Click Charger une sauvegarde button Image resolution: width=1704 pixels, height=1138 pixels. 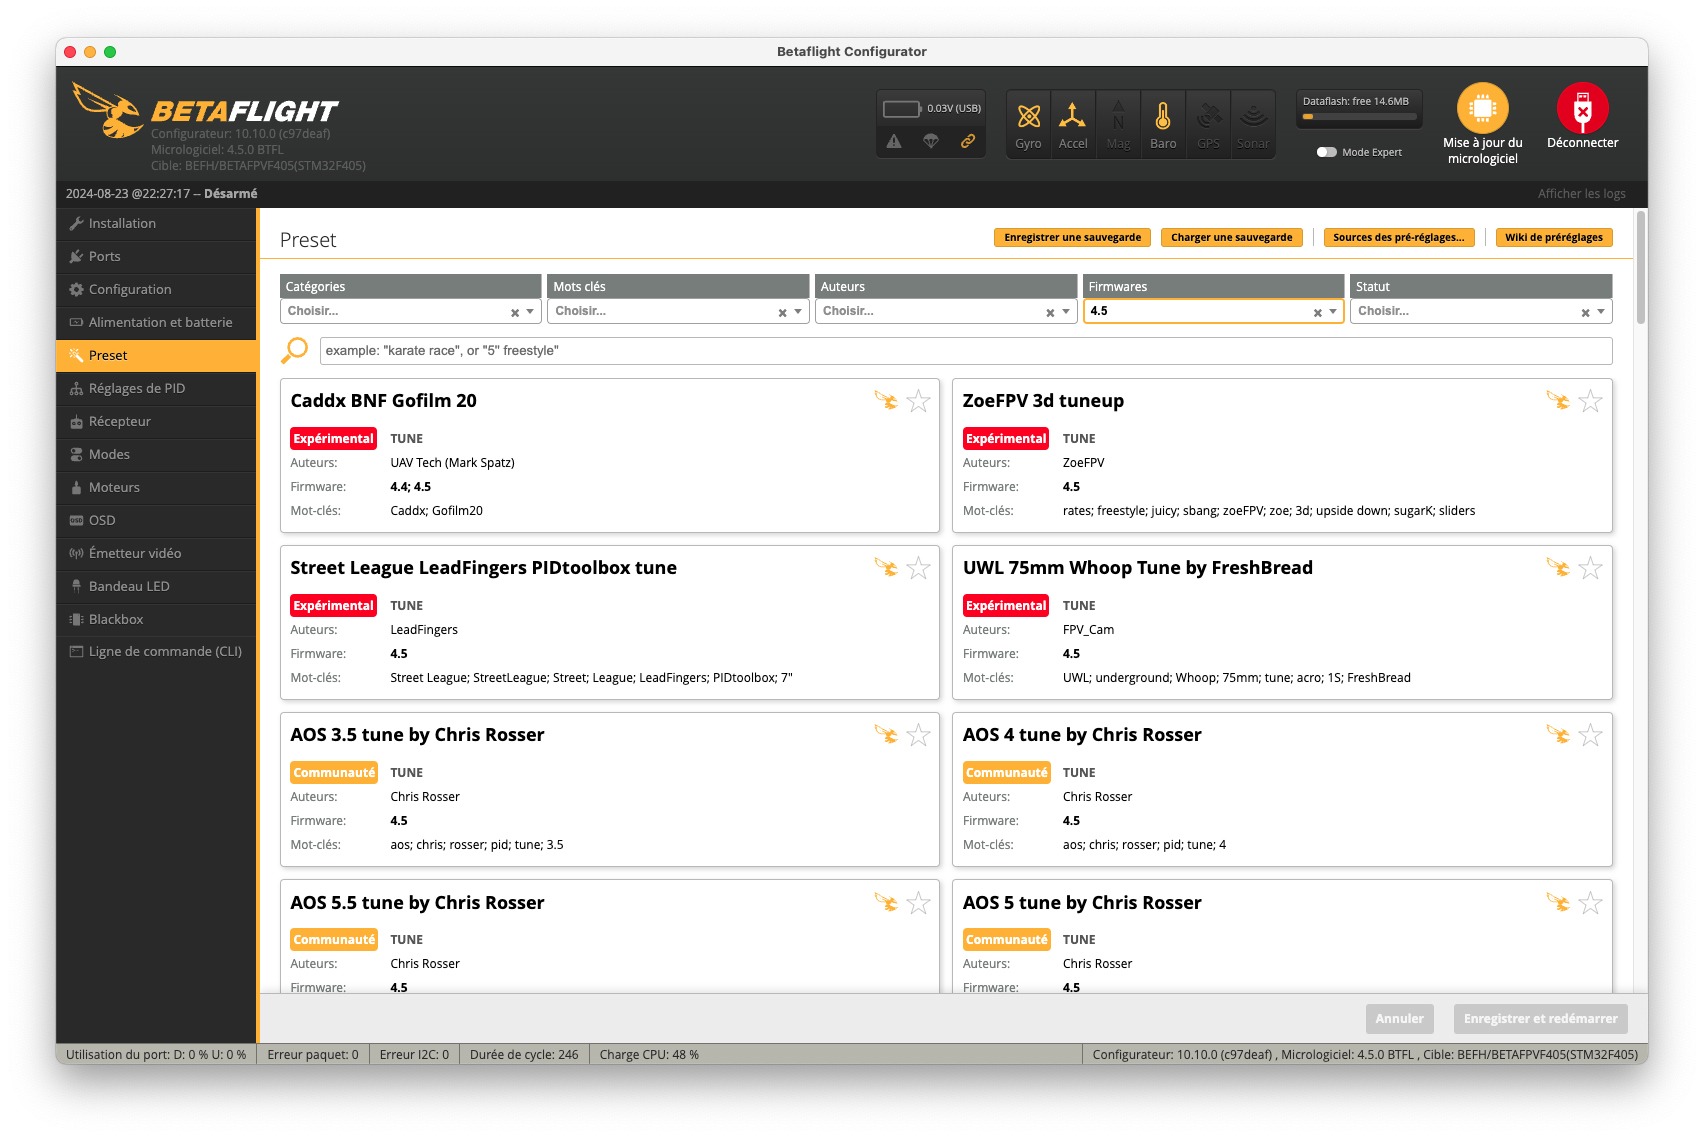(1231, 237)
